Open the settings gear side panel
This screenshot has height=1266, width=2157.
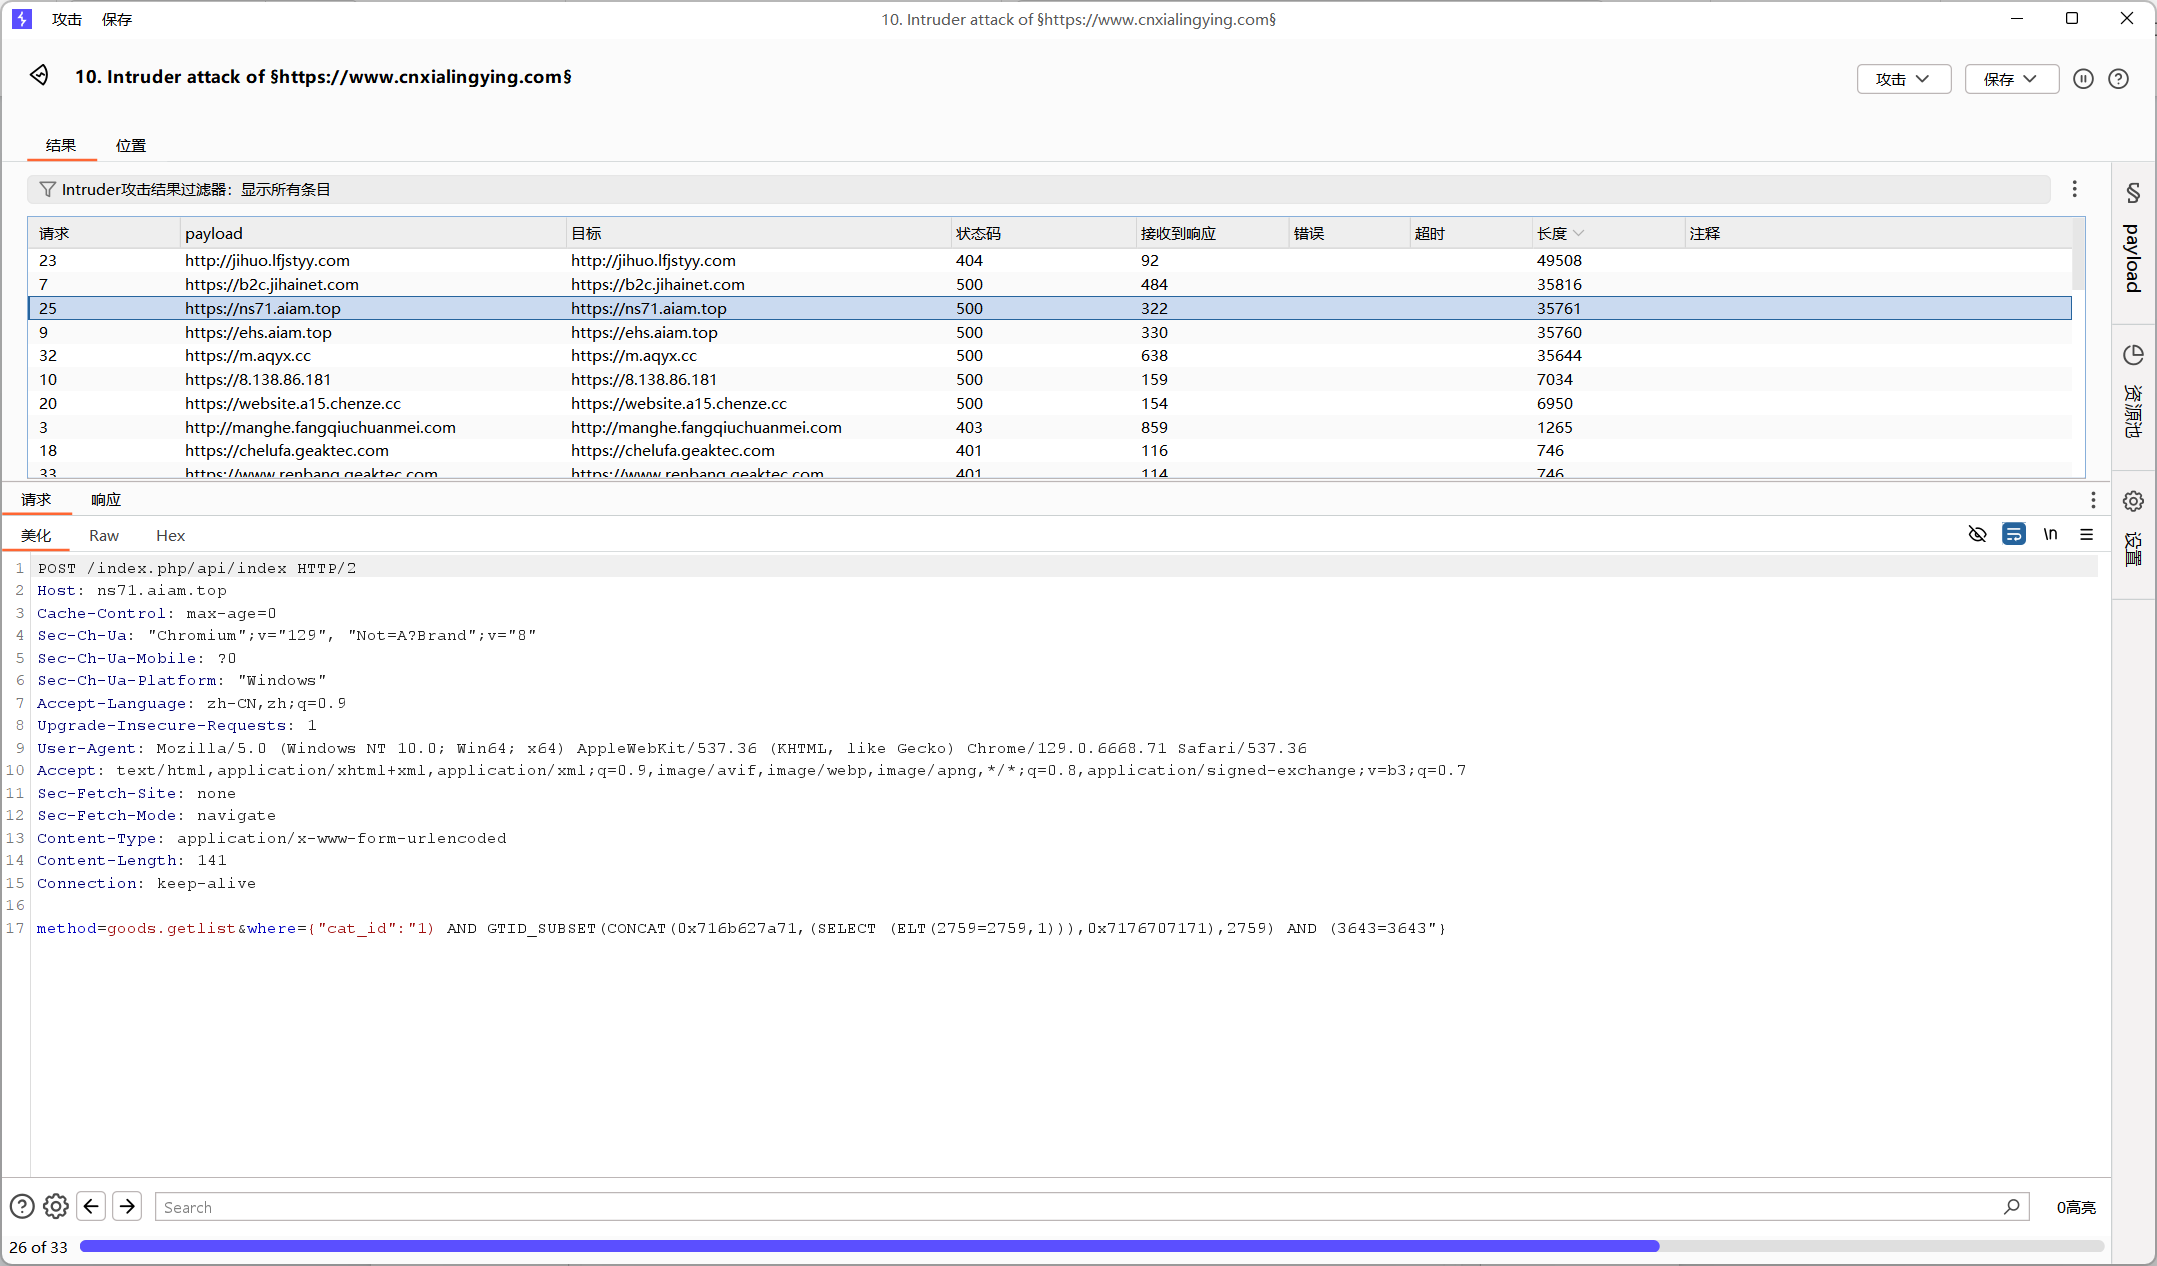2133,530
